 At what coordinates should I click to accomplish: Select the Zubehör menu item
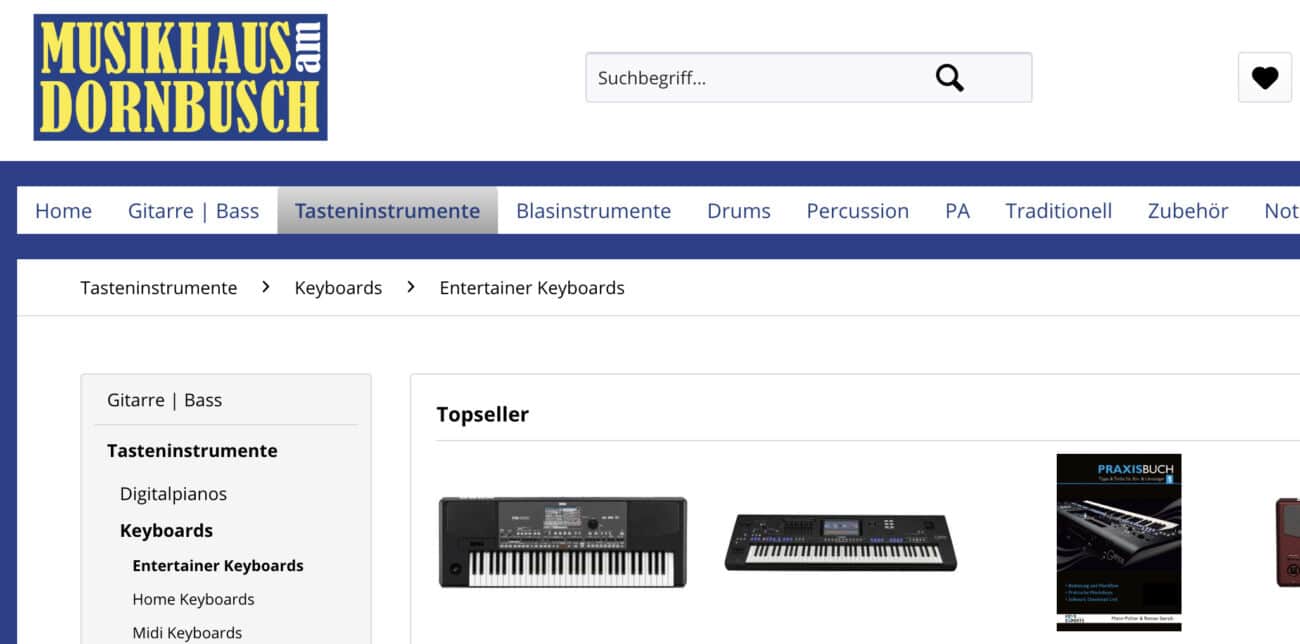click(1188, 211)
